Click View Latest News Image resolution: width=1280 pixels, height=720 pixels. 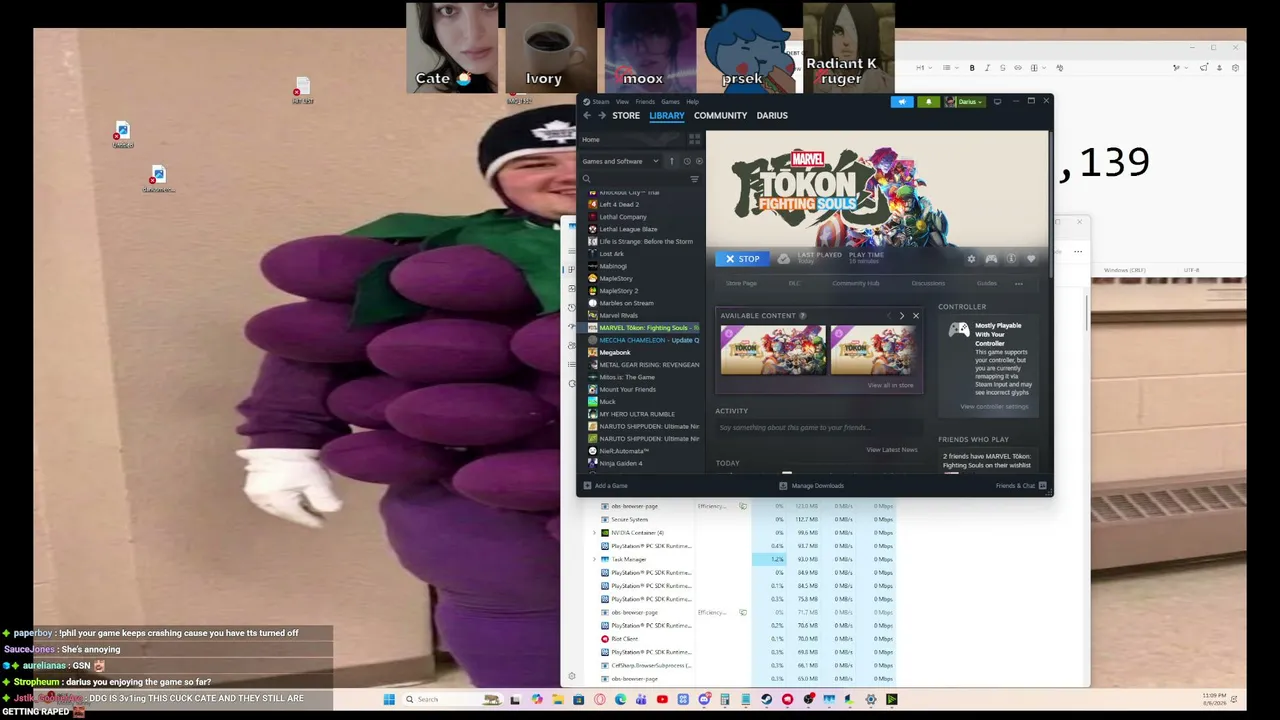click(891, 450)
